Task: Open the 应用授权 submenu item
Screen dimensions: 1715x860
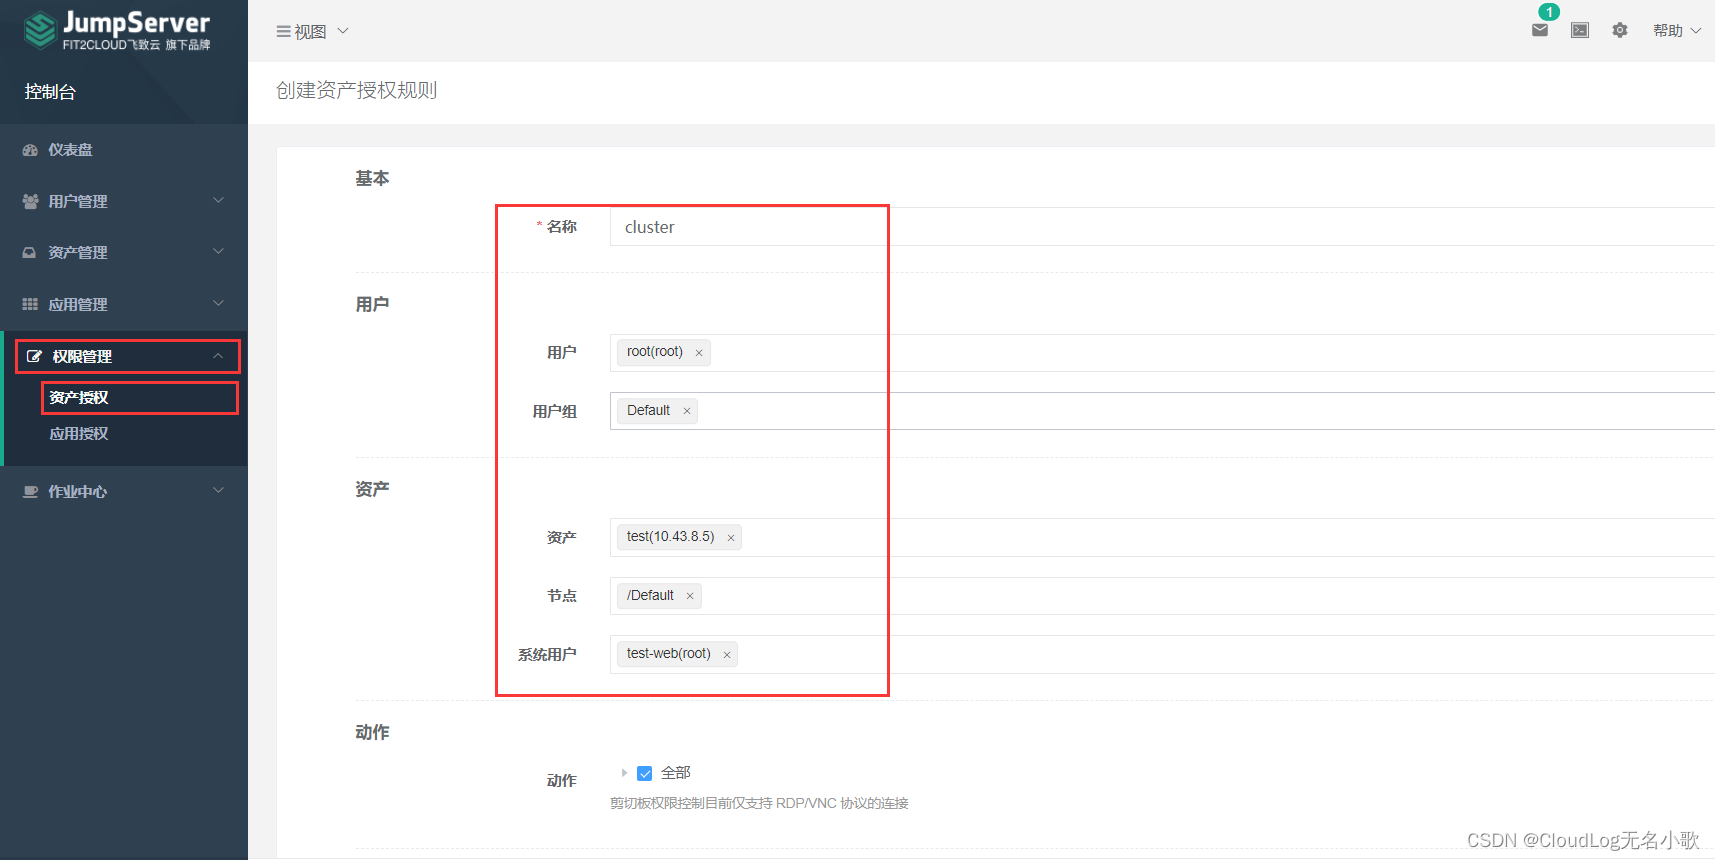Action: tap(79, 434)
